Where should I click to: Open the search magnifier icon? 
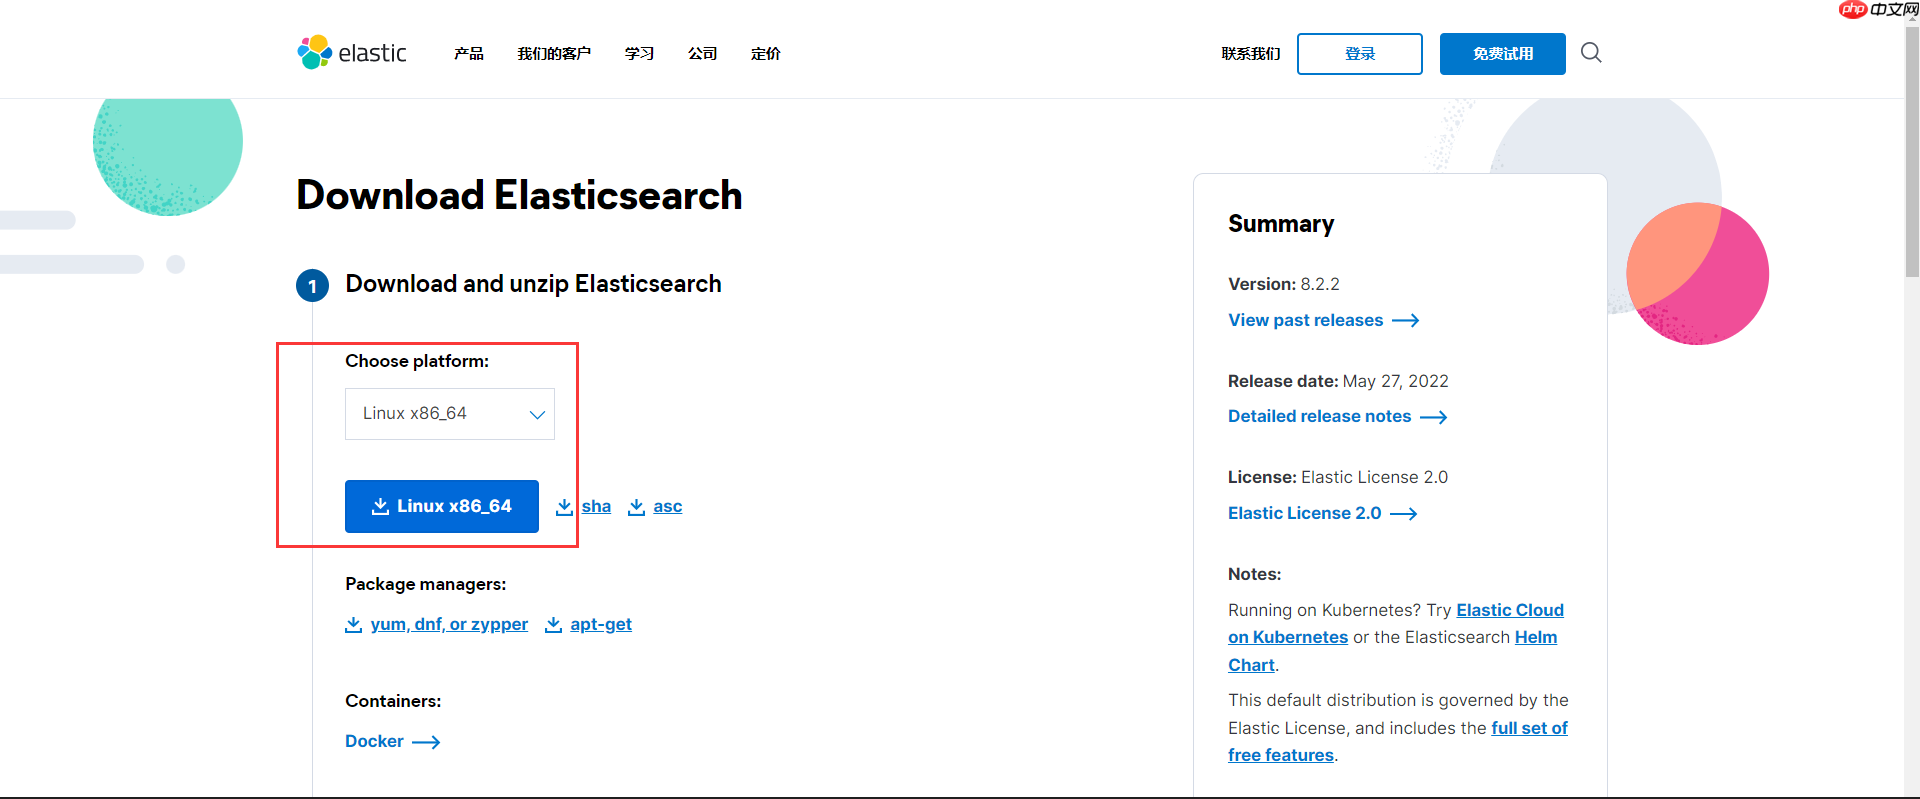click(1591, 52)
